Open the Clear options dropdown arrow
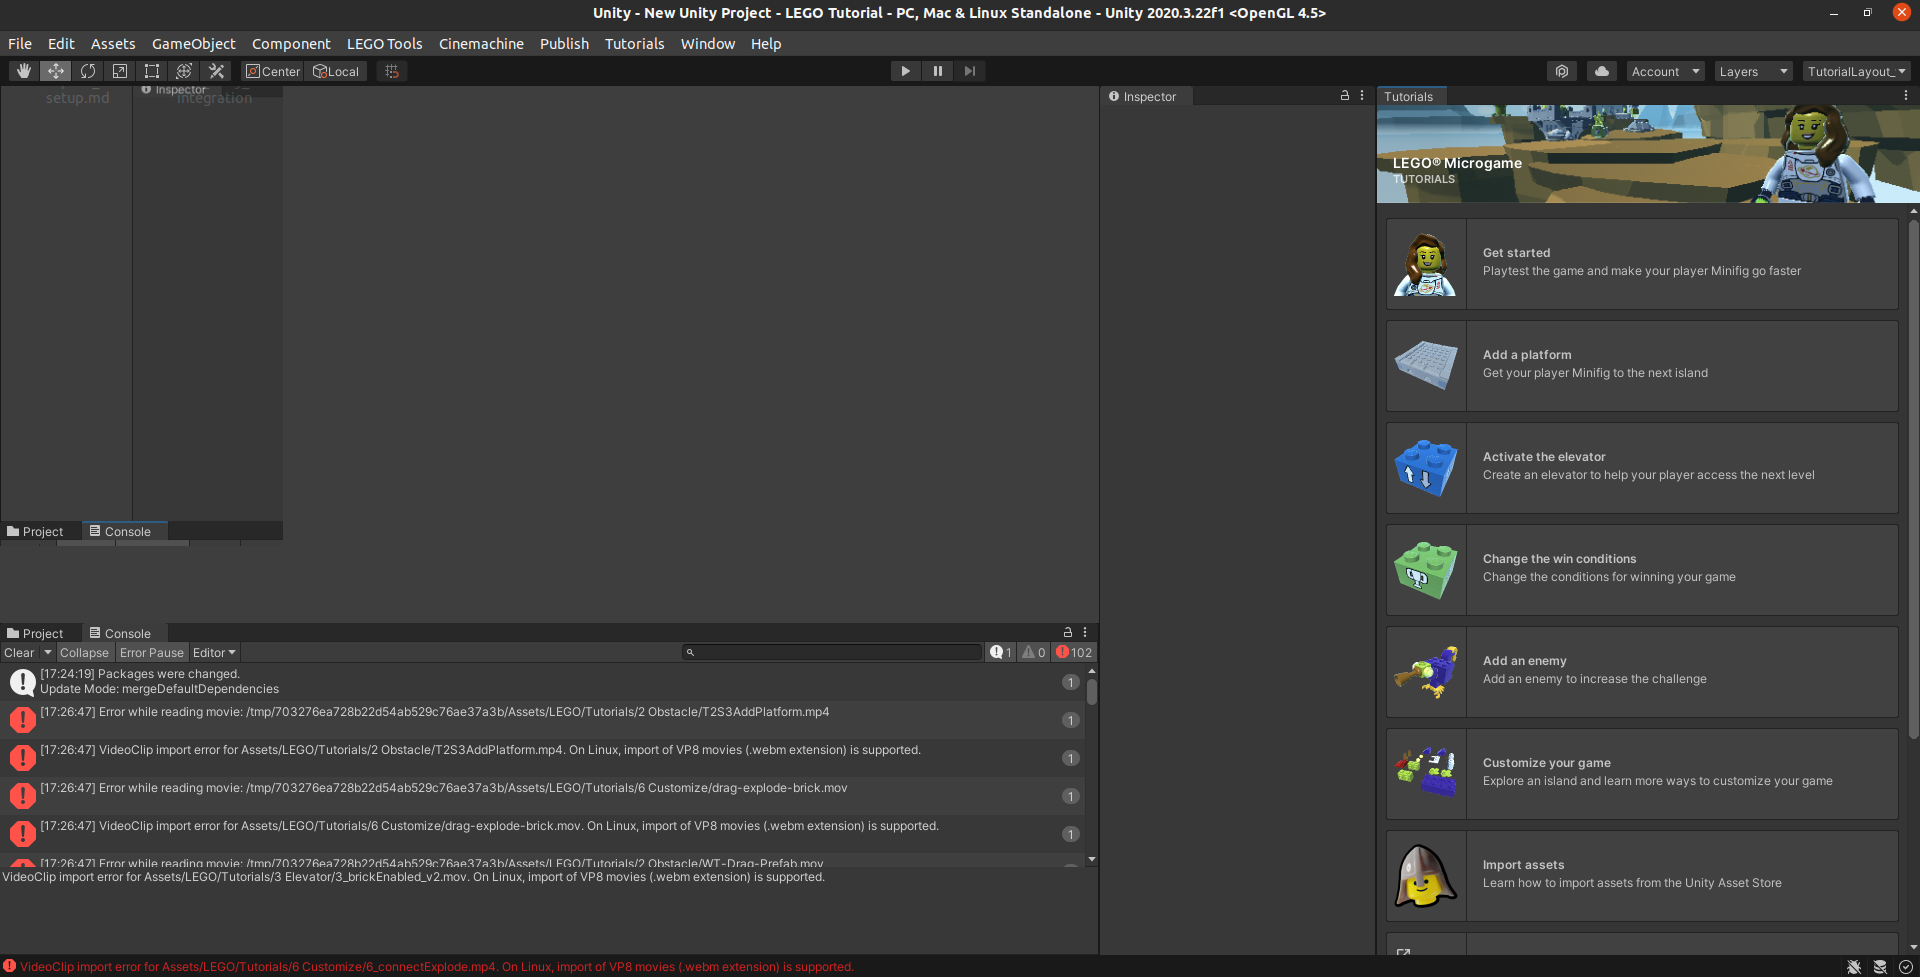Viewport: 1920px width, 977px height. (47, 653)
